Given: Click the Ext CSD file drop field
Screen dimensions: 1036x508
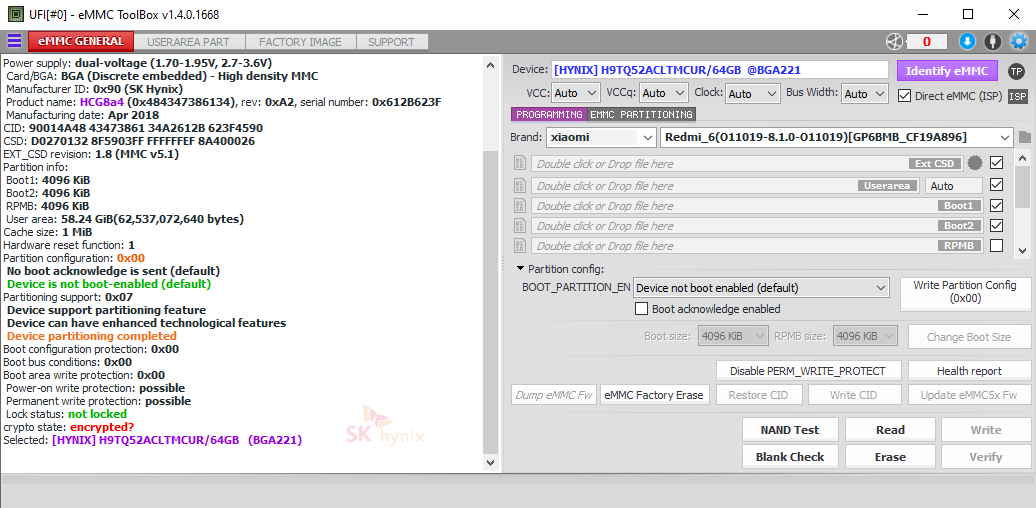Looking at the screenshot, I should [747, 163].
